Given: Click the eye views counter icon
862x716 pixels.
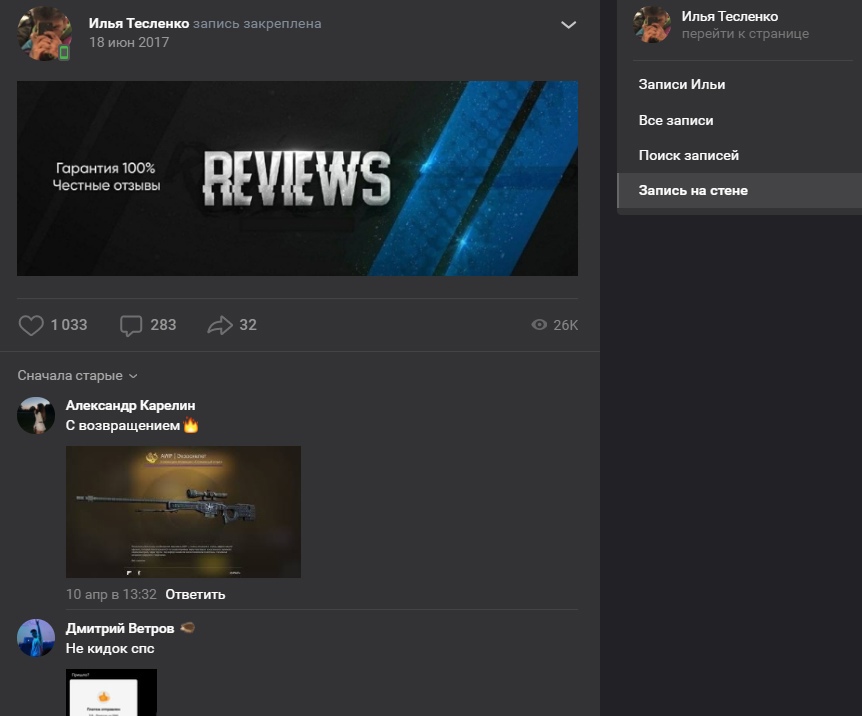Looking at the screenshot, I should (540, 325).
